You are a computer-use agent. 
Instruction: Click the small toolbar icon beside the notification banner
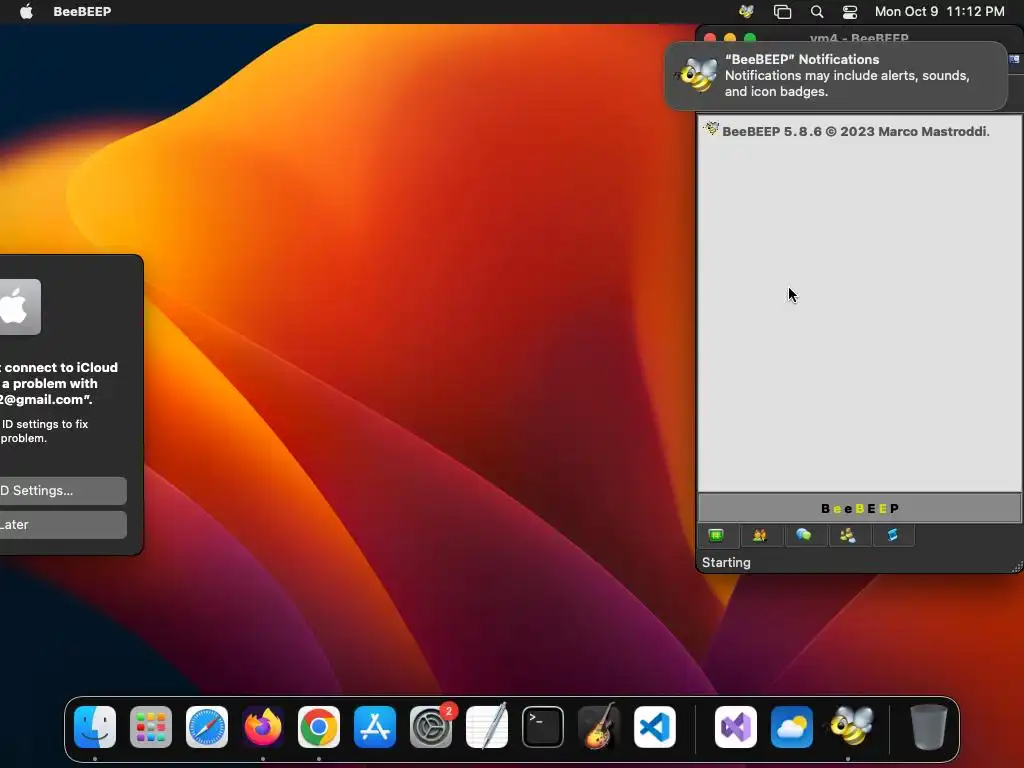(x=1014, y=59)
